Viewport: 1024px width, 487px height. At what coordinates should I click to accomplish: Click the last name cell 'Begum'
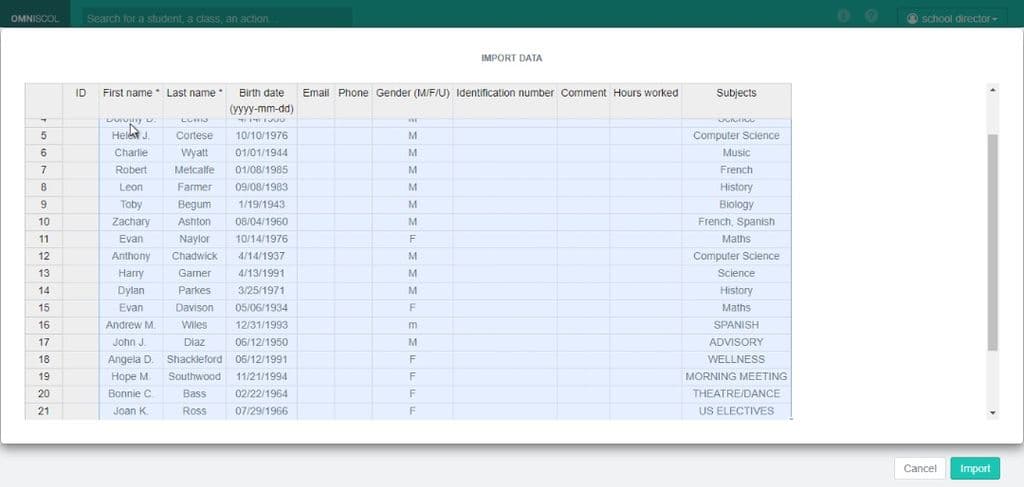(x=194, y=204)
